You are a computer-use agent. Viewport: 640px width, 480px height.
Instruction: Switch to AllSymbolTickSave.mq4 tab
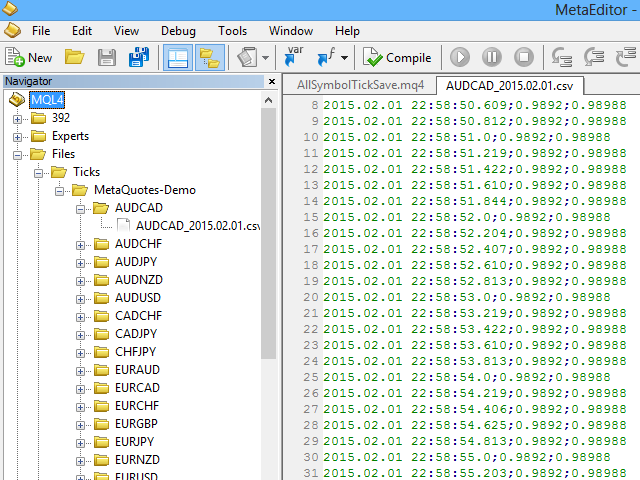[x=360, y=85]
